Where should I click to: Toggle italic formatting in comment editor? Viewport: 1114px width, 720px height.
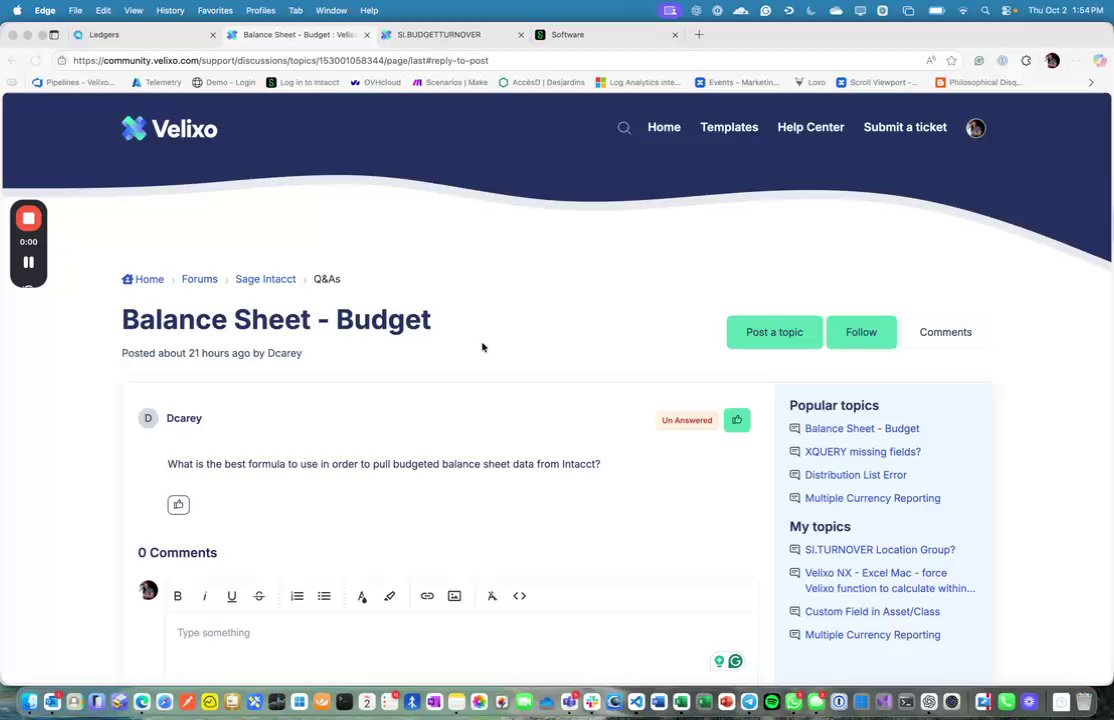tap(205, 596)
